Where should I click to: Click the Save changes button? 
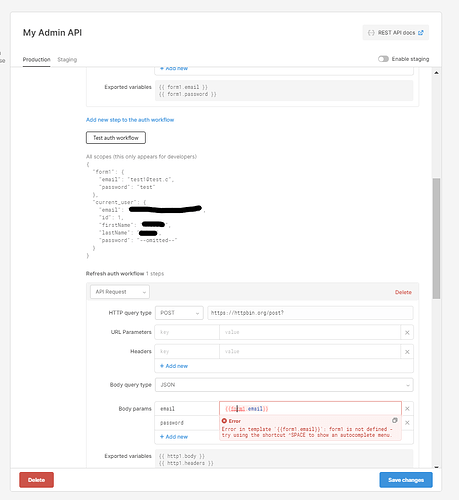point(406,480)
